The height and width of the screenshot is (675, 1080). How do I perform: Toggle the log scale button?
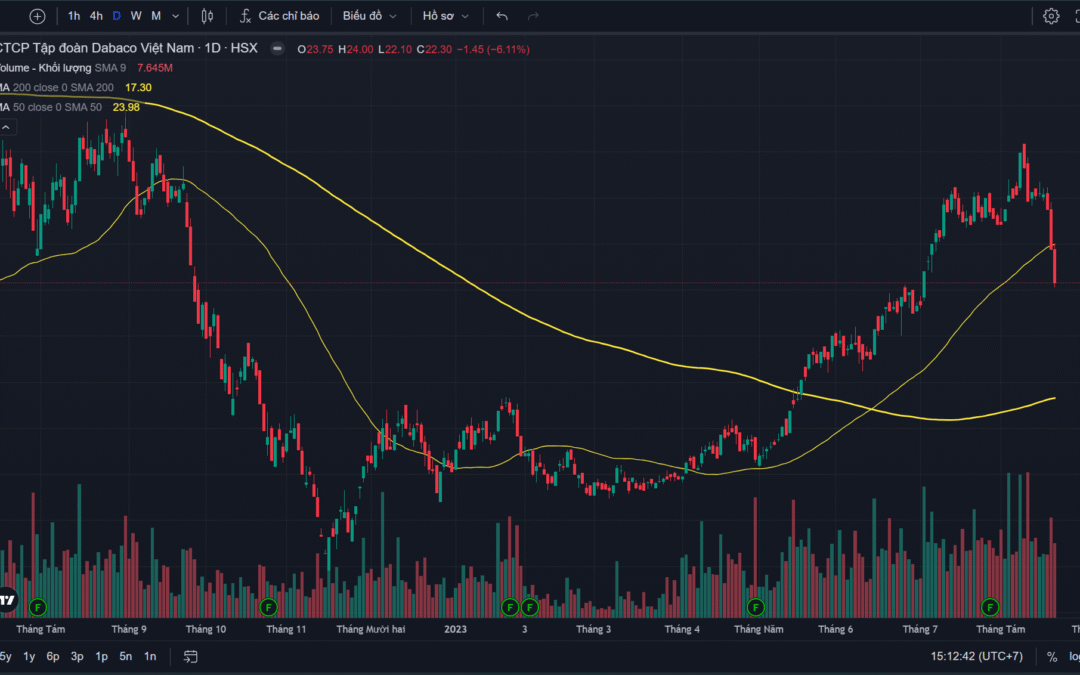[1074, 657]
